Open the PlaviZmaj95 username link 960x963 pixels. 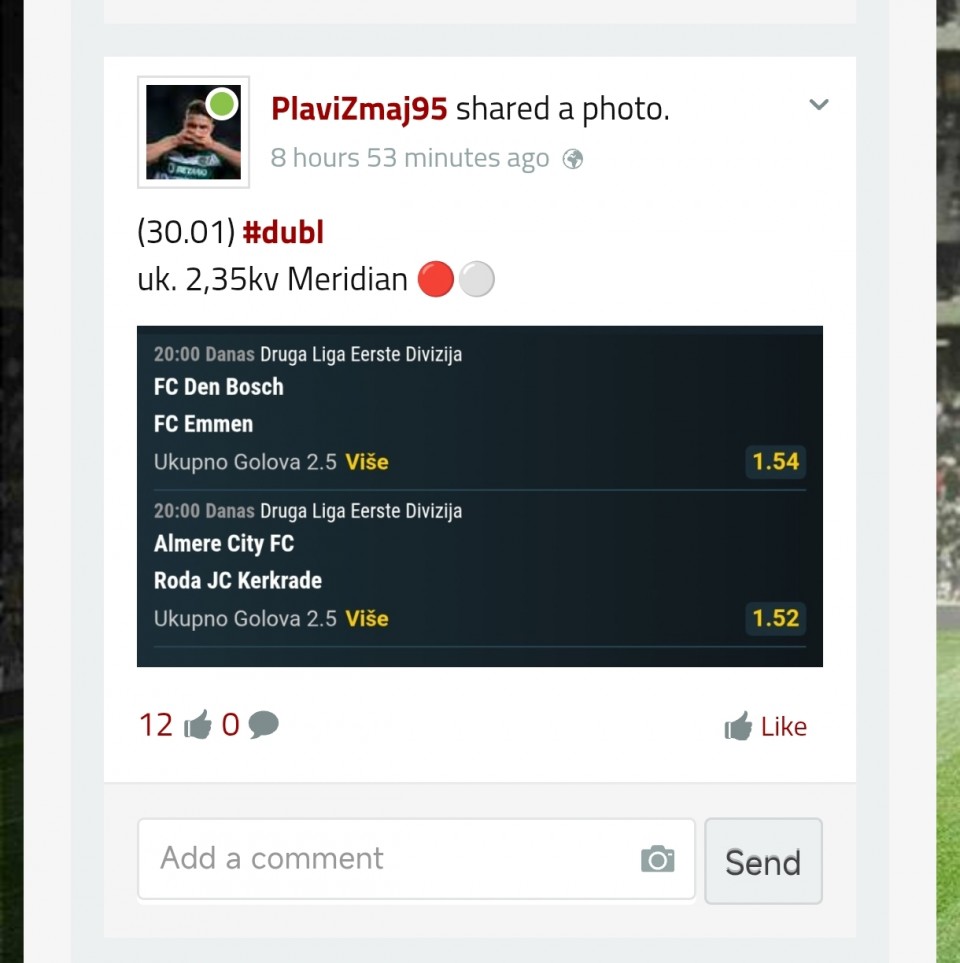pos(359,109)
